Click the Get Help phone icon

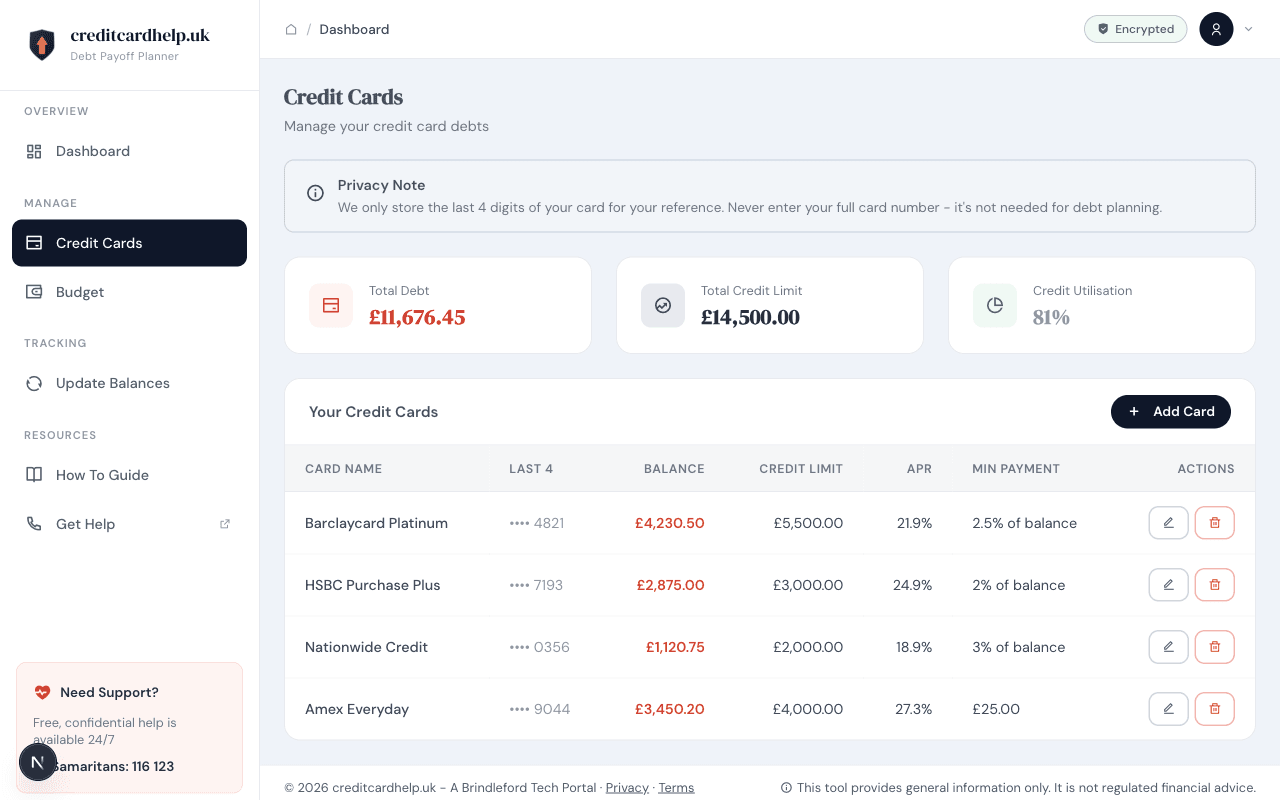[34, 523]
